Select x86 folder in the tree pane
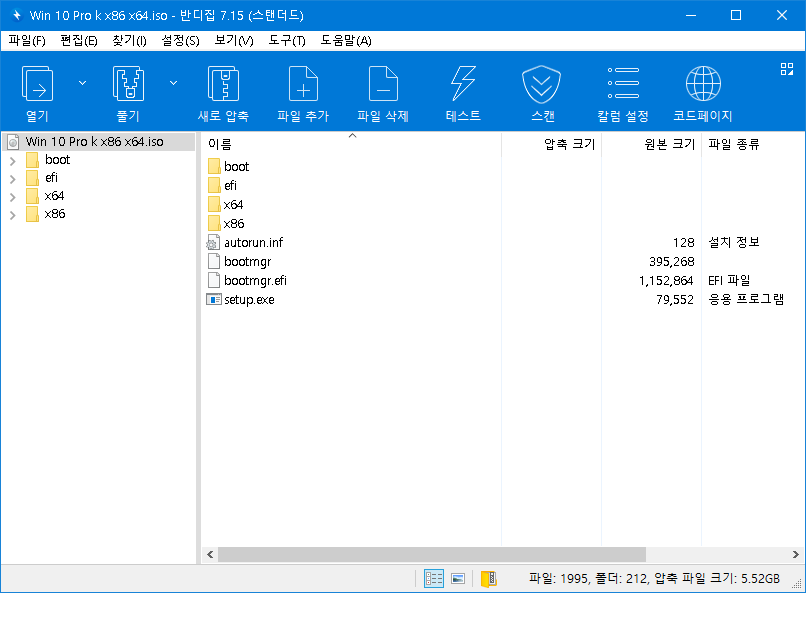The width and height of the screenshot is (806, 628). click(54, 214)
